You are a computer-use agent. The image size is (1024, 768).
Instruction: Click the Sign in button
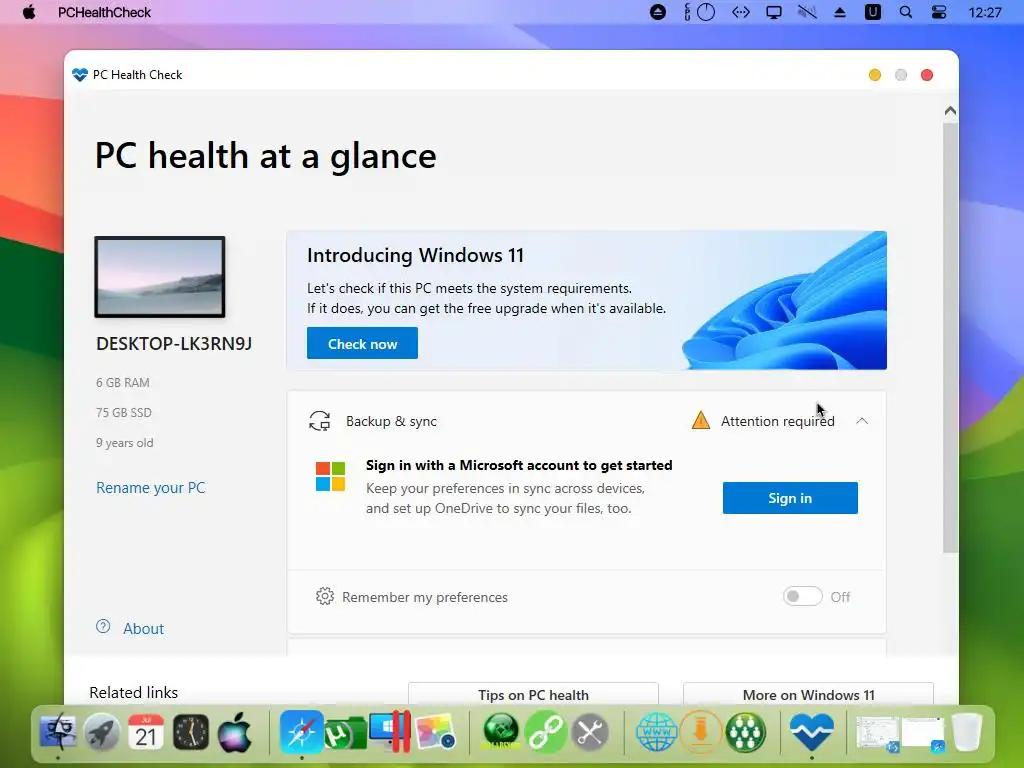[x=790, y=498]
